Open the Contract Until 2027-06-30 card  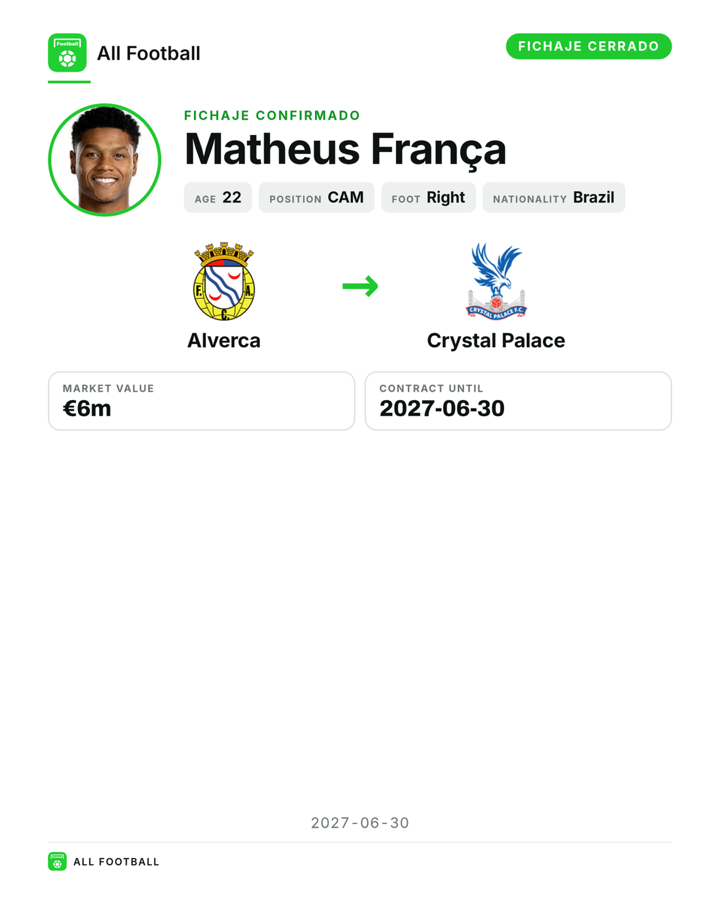click(x=518, y=401)
